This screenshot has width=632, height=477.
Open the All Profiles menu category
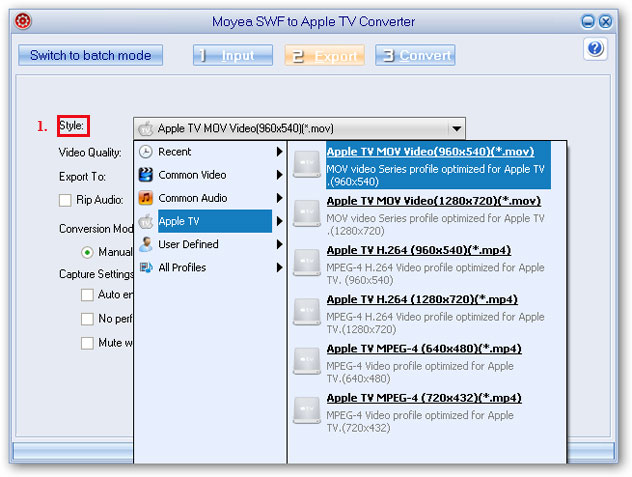tap(210, 267)
